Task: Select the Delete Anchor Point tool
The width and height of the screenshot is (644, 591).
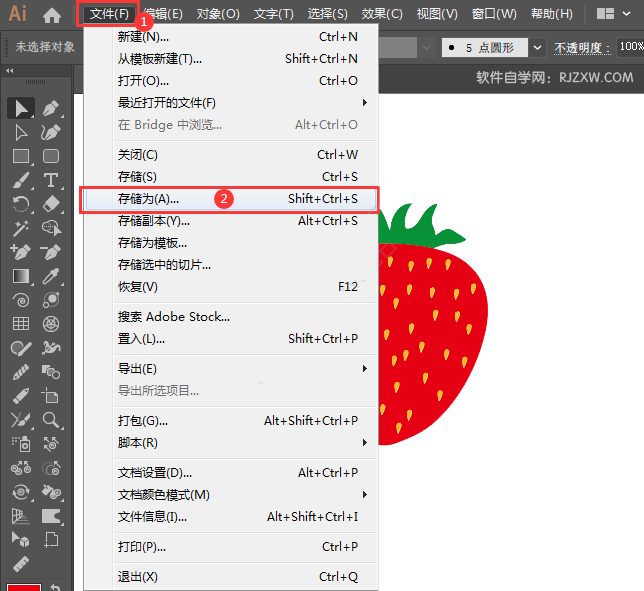Action: tap(51, 252)
